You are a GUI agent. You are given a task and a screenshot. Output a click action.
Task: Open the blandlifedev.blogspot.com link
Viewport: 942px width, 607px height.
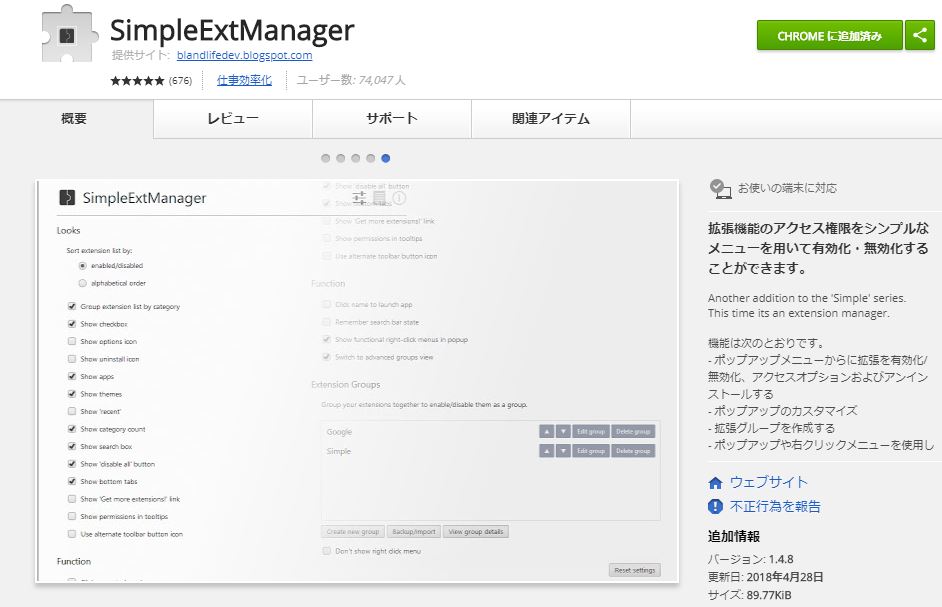point(245,55)
